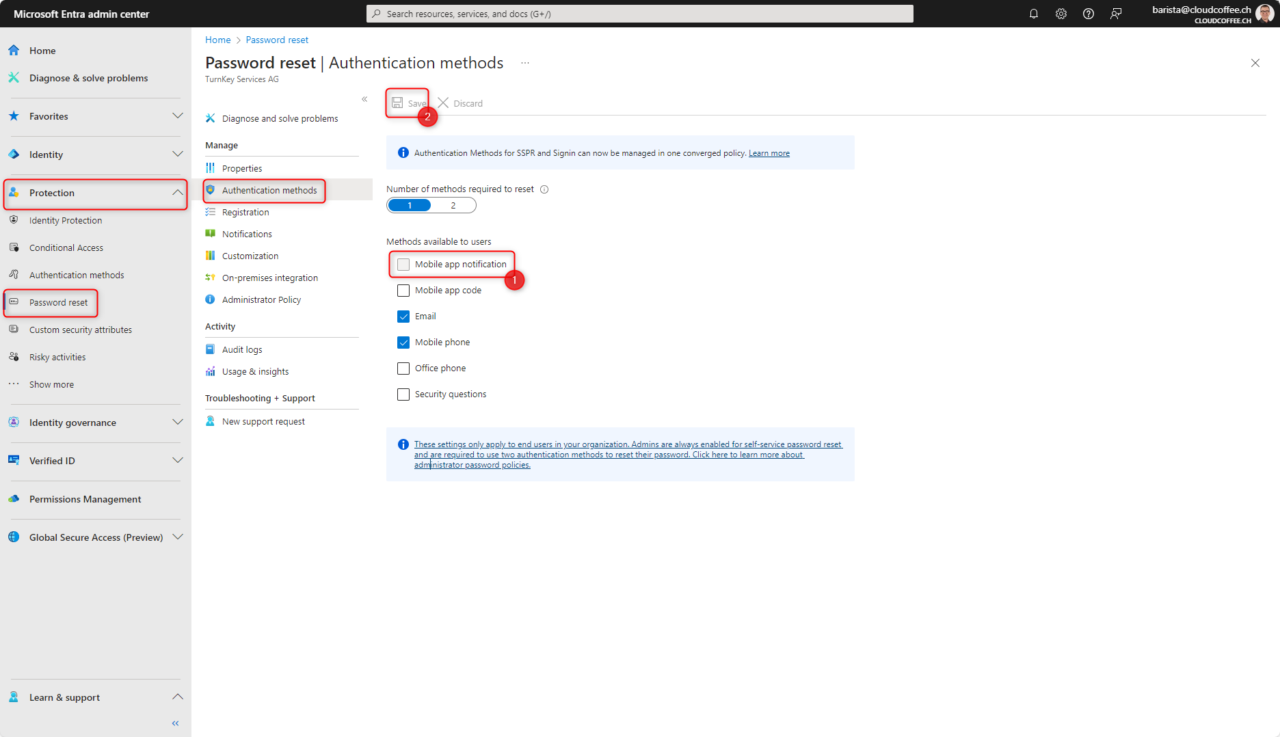1280x737 pixels.
Task: Disable the Email authentication method
Action: tap(403, 315)
